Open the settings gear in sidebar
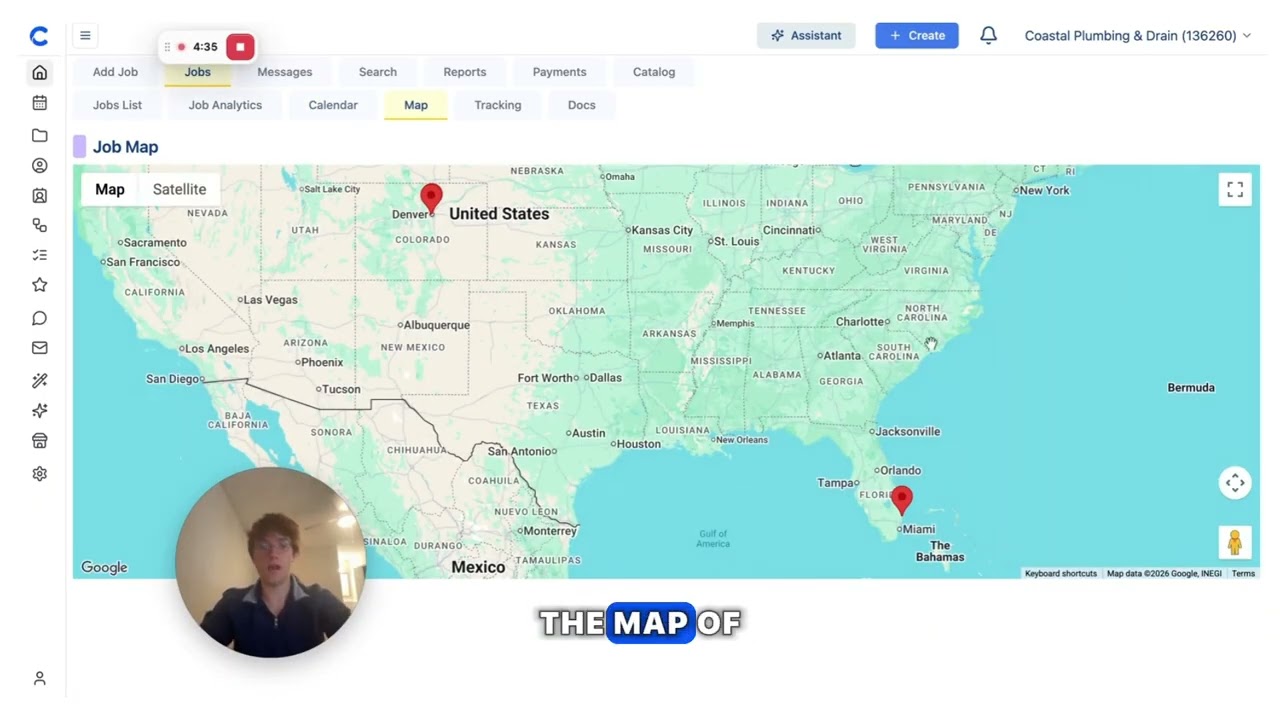This screenshot has width=1280, height=720. pyautogui.click(x=39, y=474)
